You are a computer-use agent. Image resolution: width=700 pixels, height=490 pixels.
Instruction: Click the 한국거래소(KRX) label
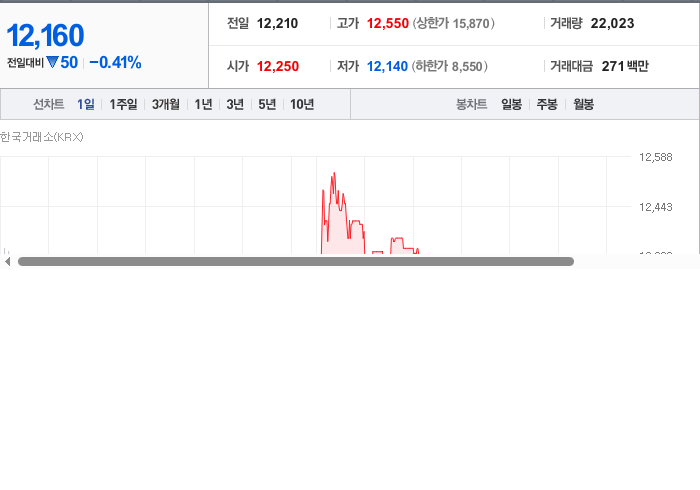pyautogui.click(x=42, y=137)
